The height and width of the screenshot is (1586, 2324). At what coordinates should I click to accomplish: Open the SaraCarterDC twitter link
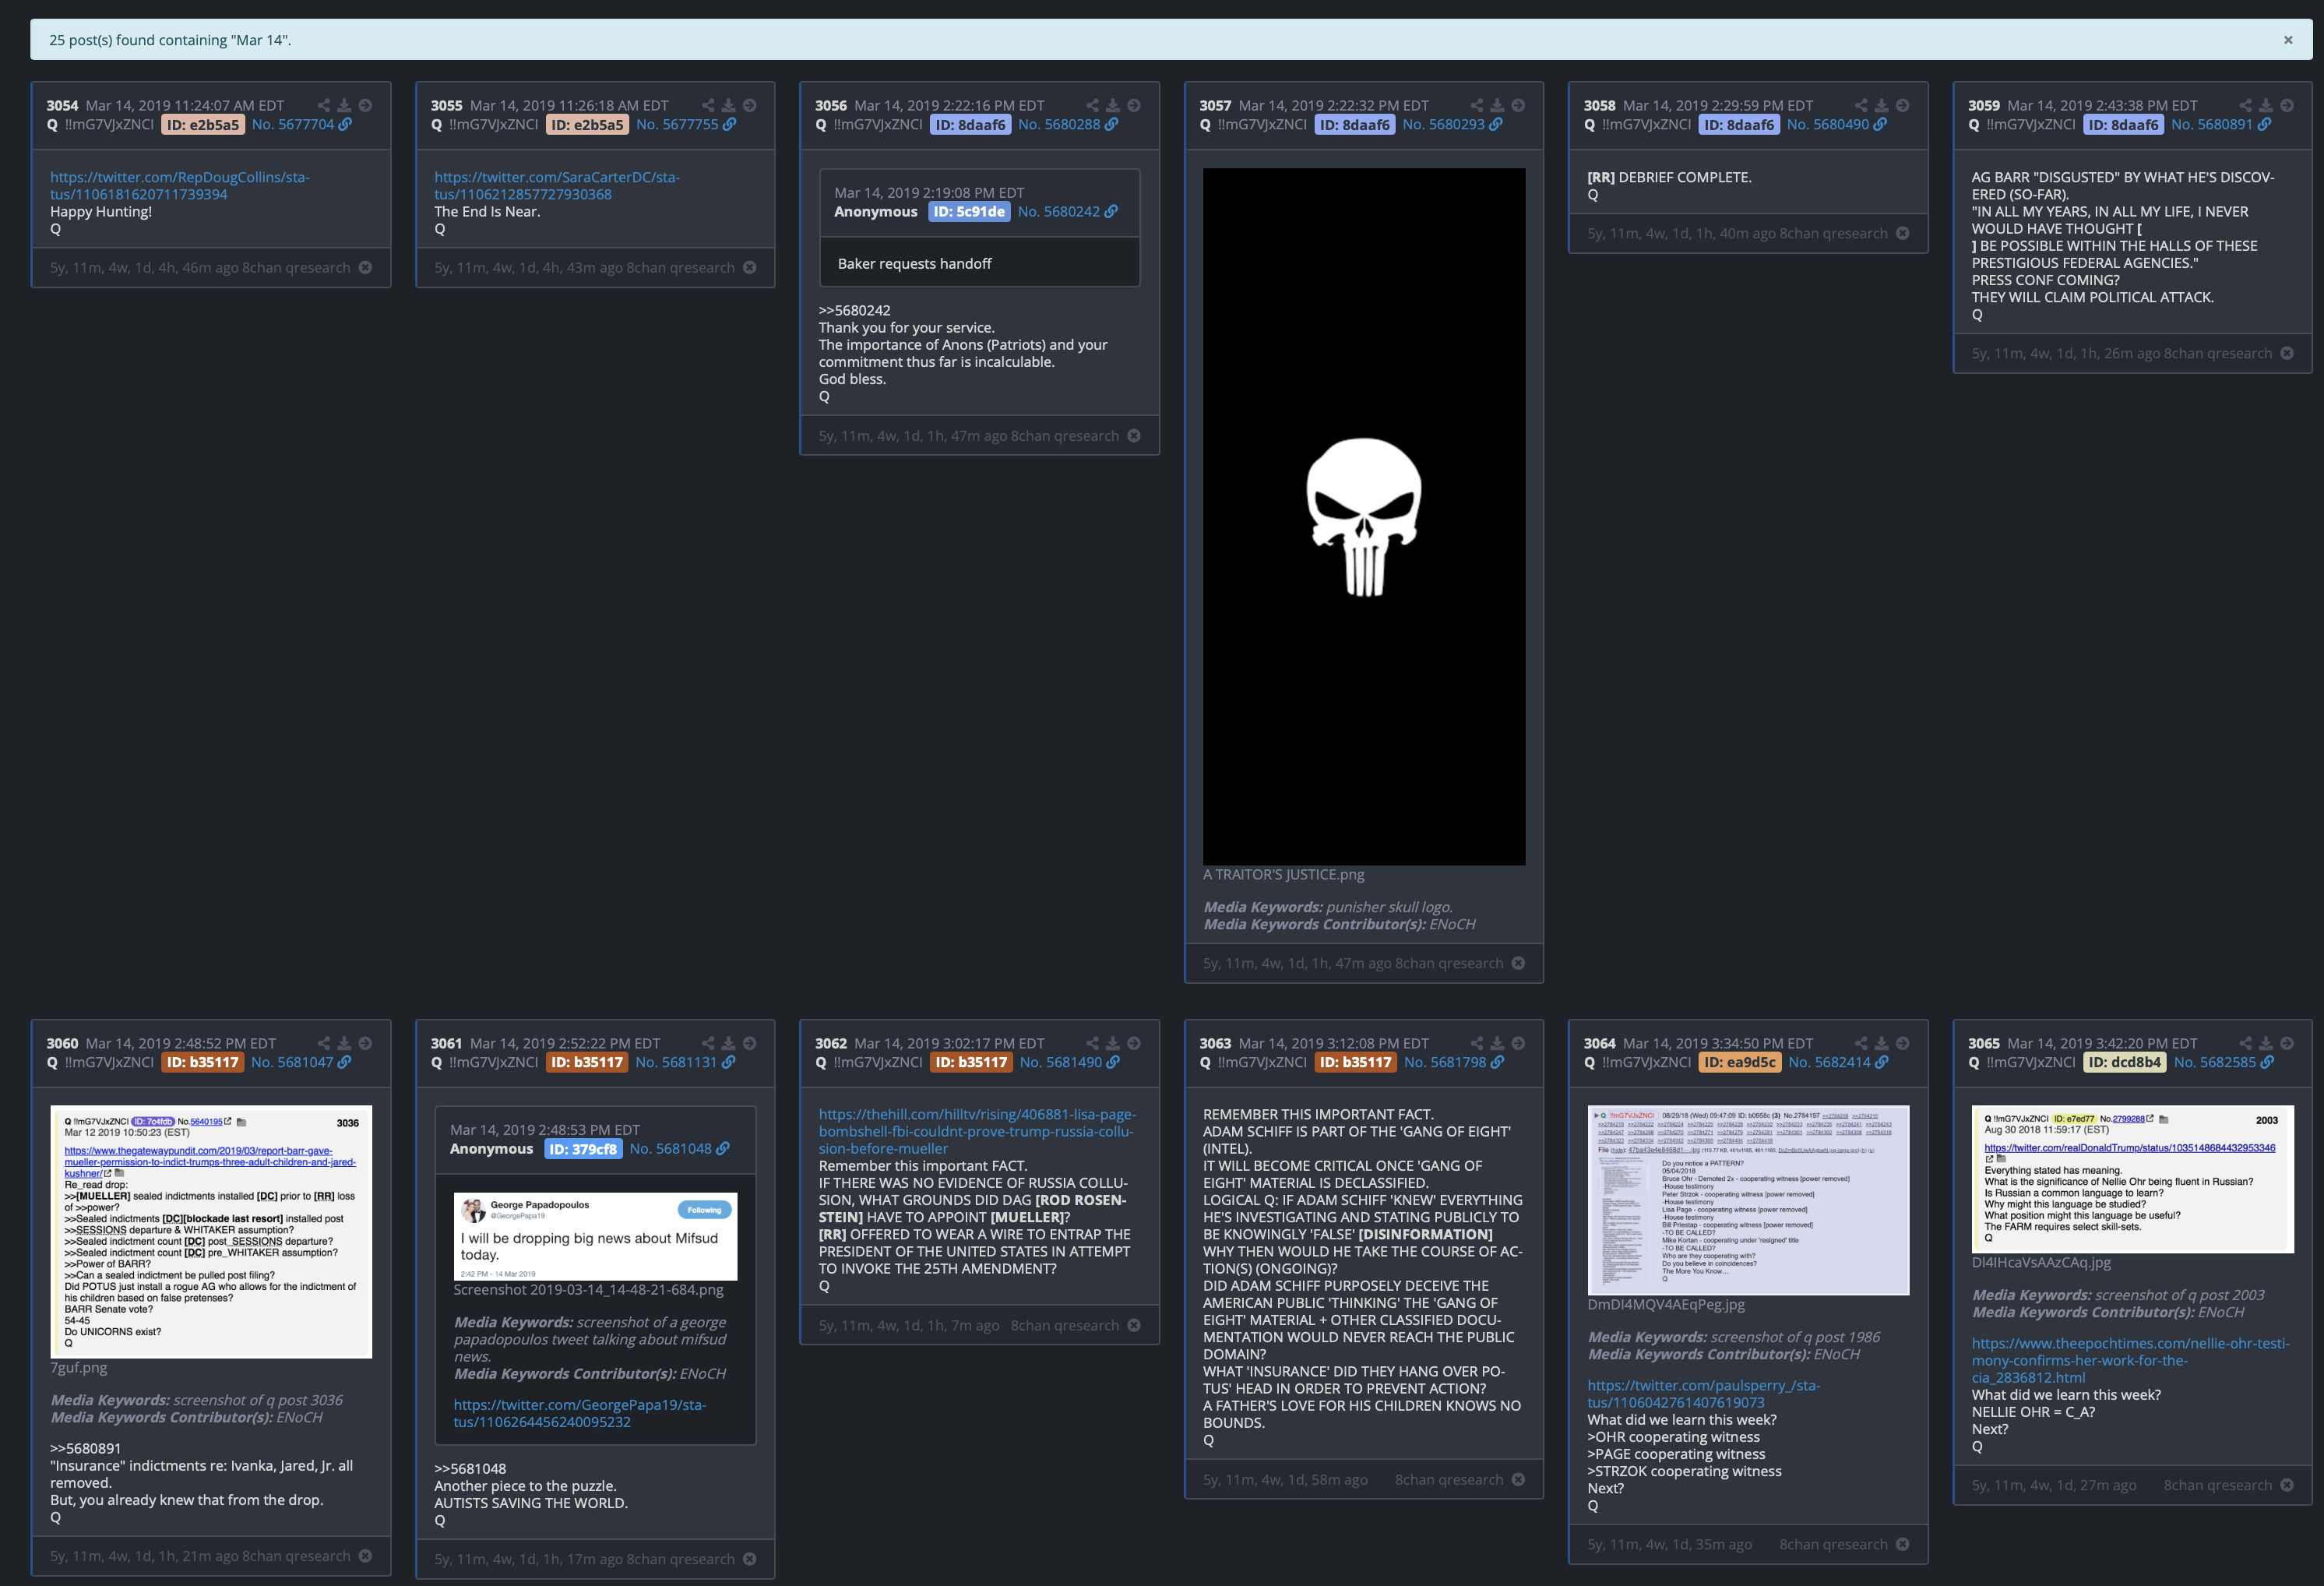(x=557, y=186)
